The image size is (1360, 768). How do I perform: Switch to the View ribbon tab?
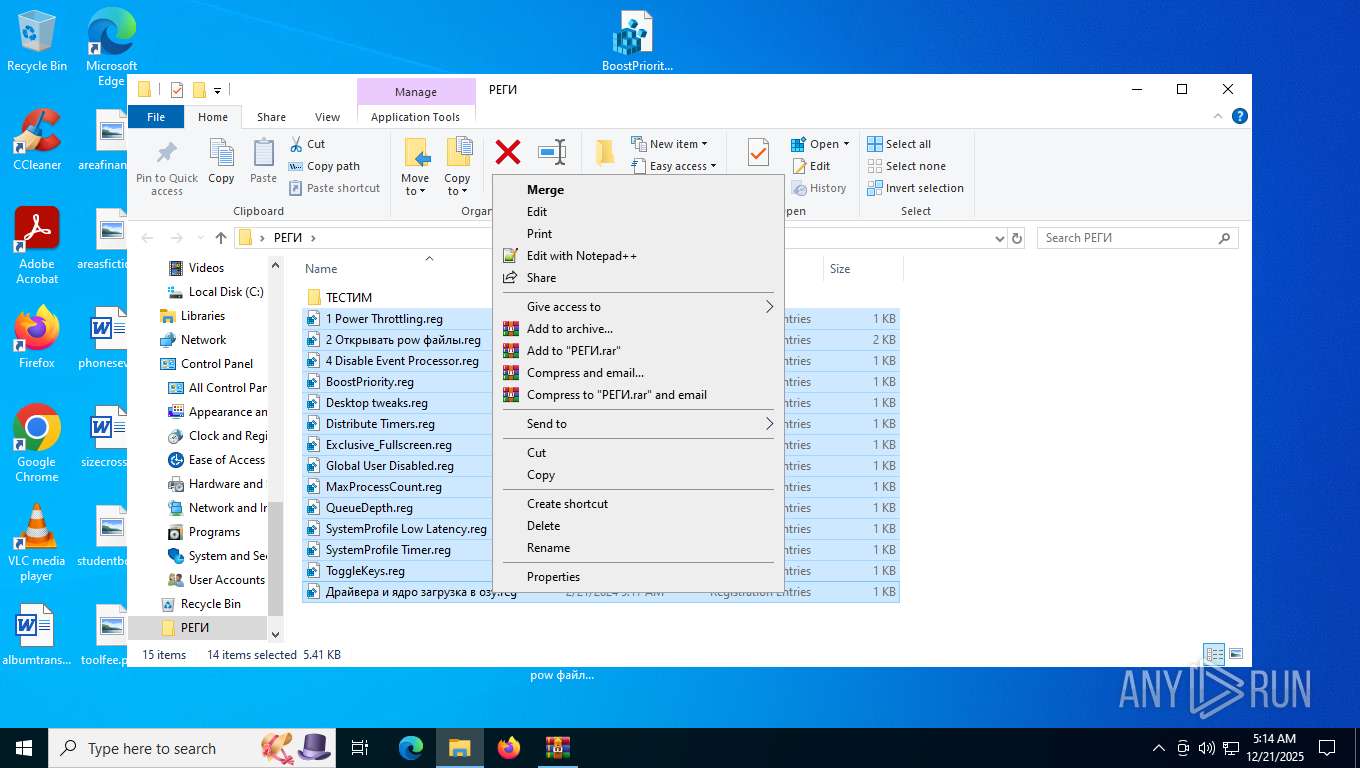pos(327,117)
